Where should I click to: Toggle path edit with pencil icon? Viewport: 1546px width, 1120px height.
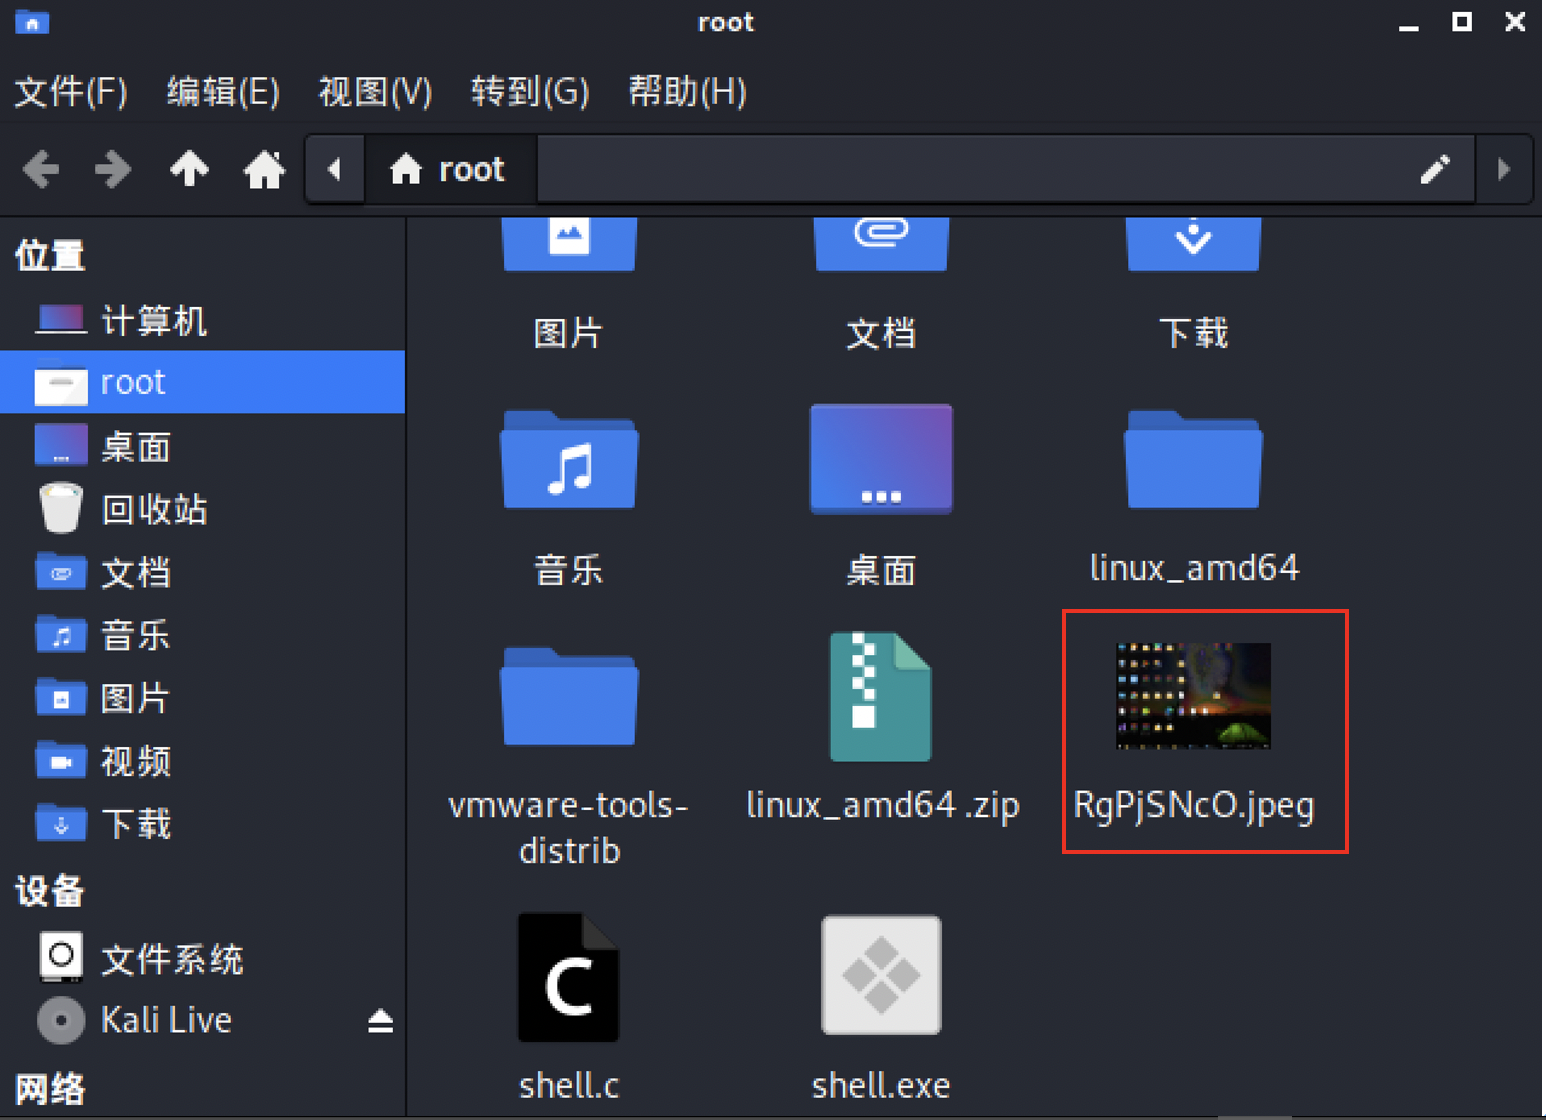click(x=1435, y=169)
